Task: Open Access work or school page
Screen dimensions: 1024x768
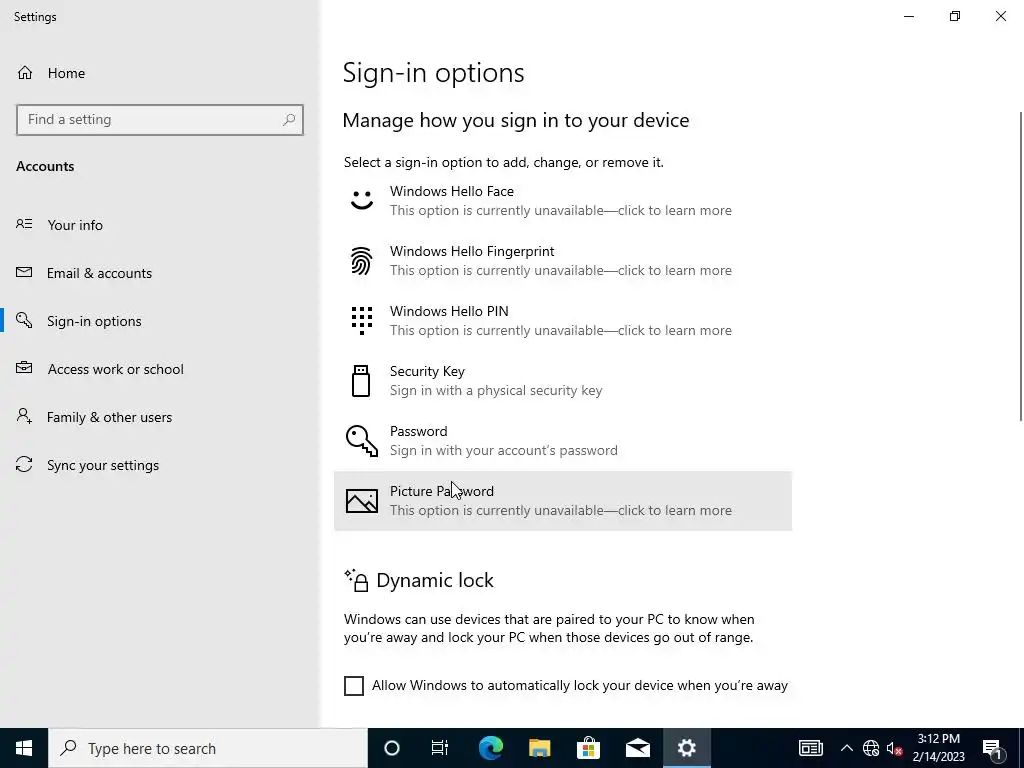Action: (160, 369)
